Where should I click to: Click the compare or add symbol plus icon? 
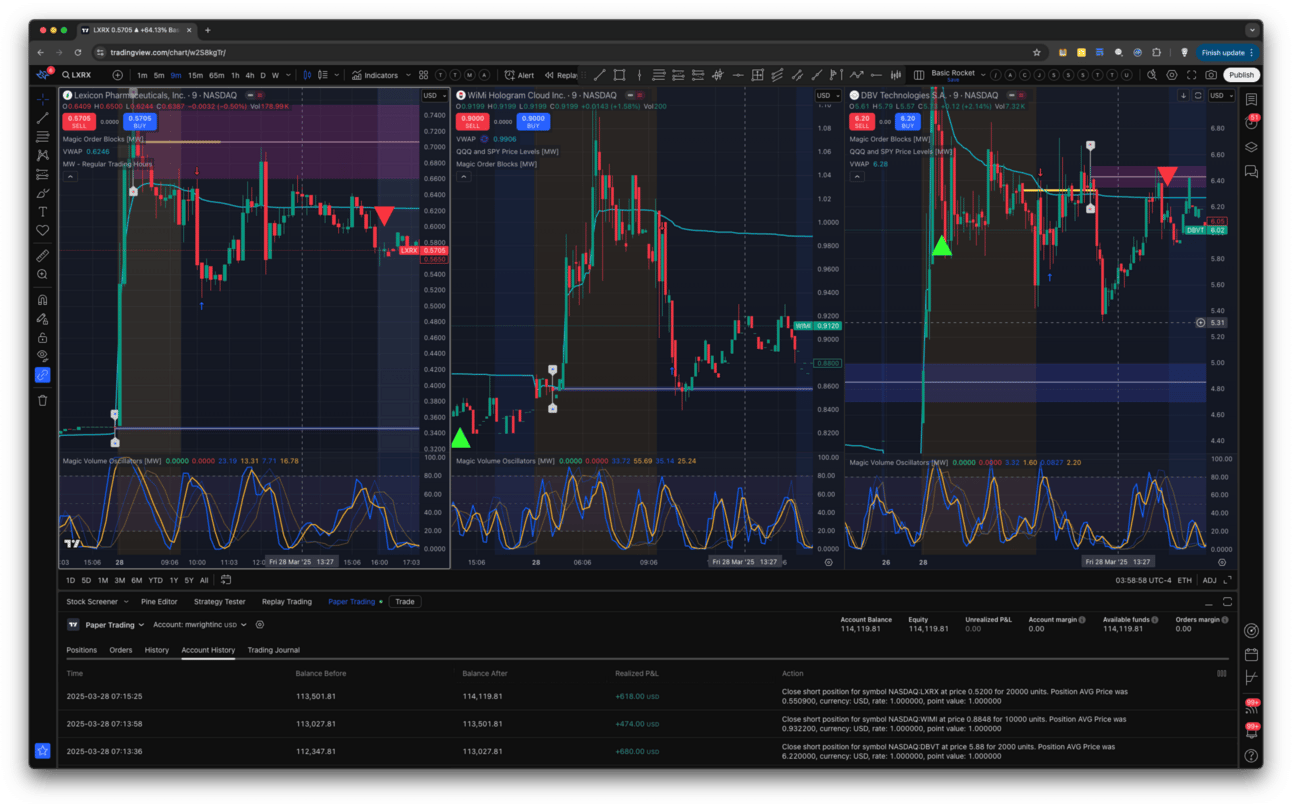click(118, 75)
